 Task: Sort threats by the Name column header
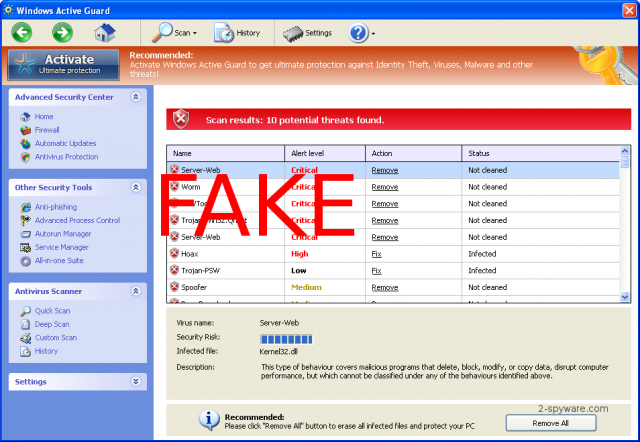(x=225, y=153)
